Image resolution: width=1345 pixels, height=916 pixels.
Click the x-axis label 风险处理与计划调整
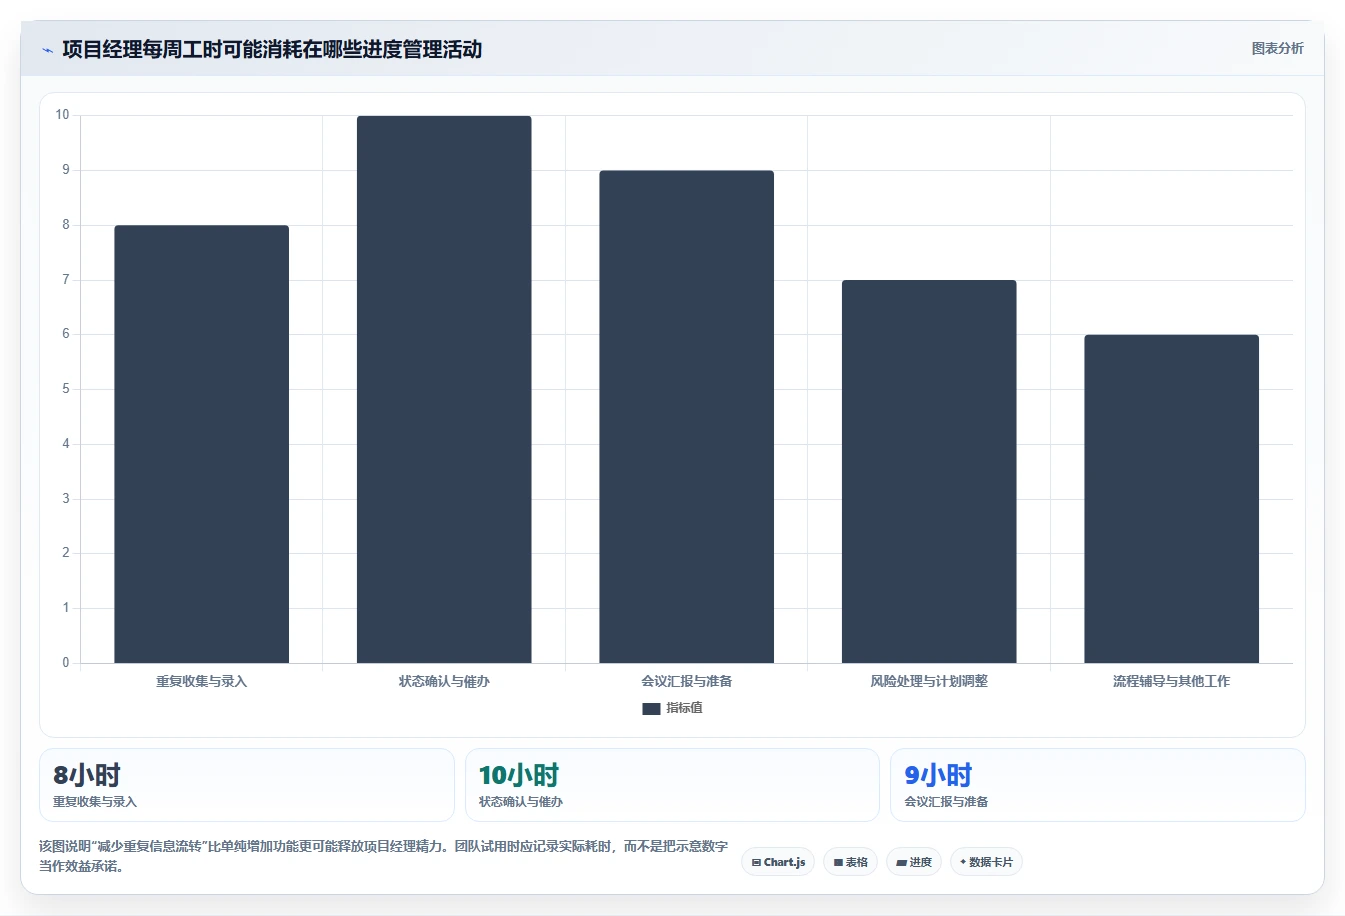[x=929, y=681]
